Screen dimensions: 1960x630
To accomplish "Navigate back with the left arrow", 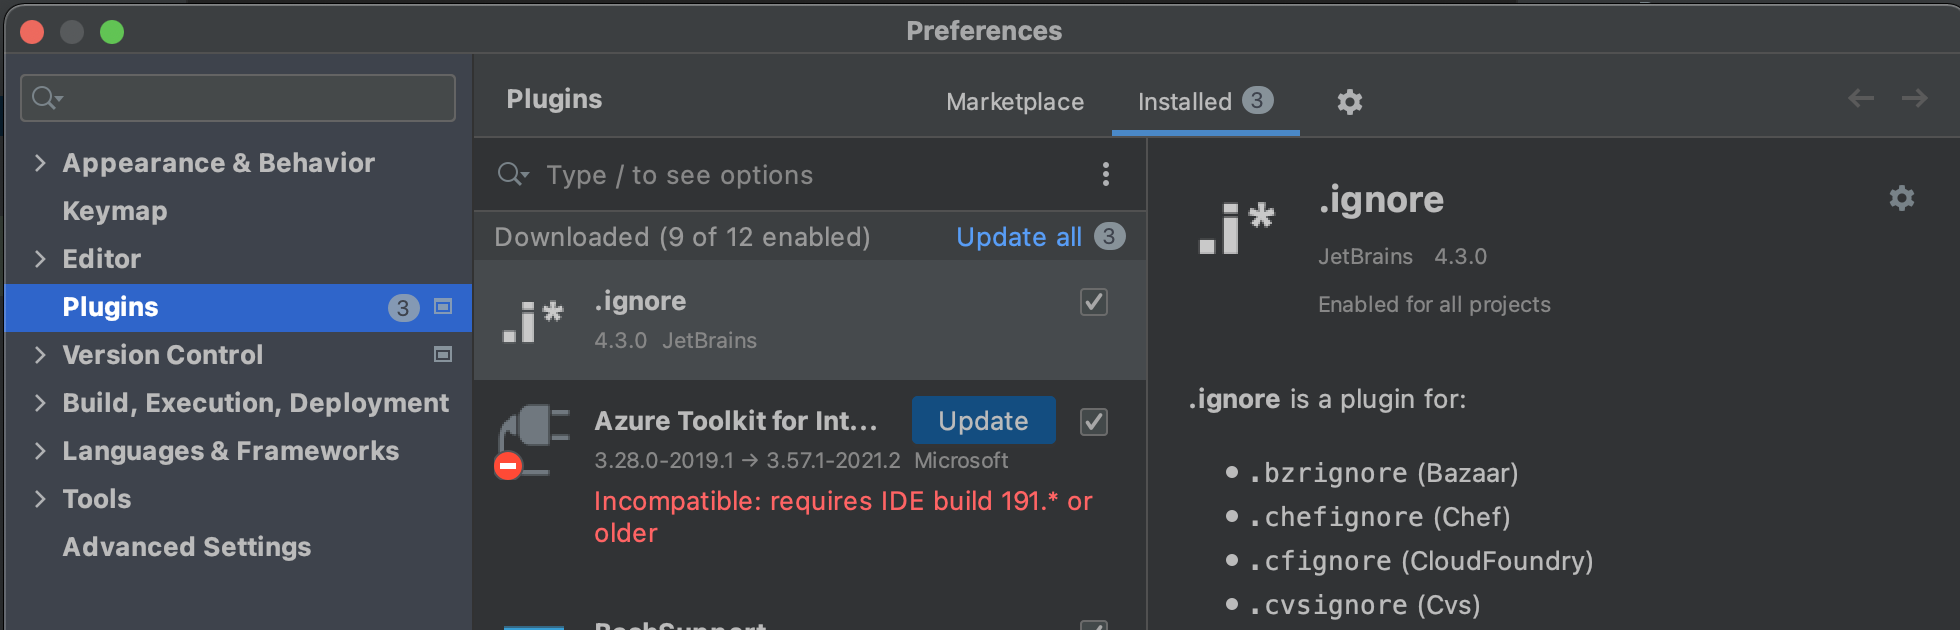I will pos(1860,98).
